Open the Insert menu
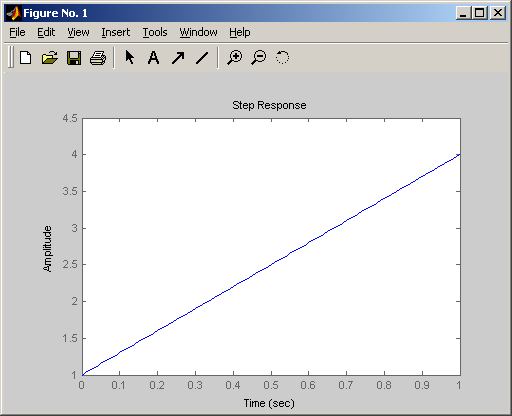The height and width of the screenshot is (416, 512). tap(116, 32)
